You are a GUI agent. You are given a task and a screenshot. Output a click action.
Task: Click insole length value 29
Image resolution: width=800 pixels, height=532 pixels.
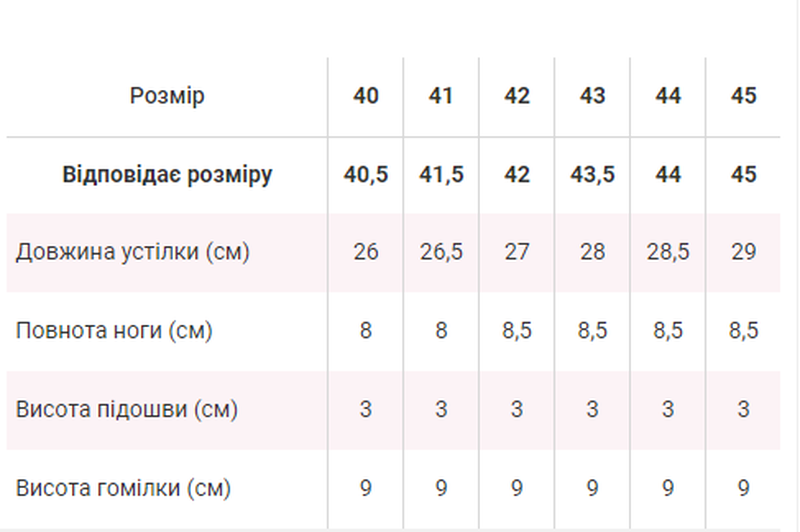point(743,252)
